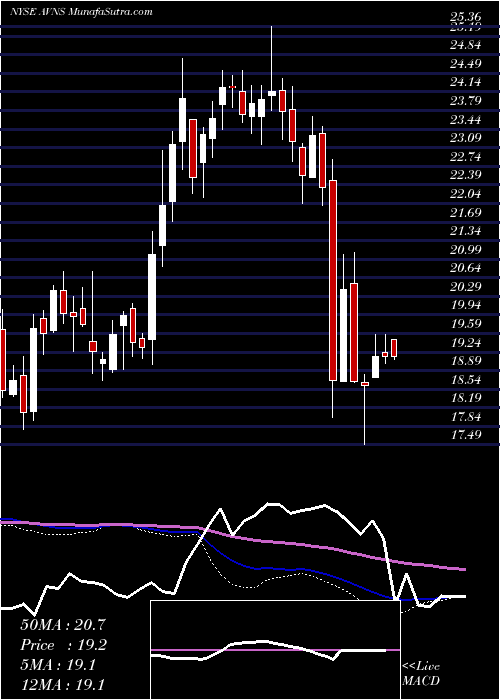Click the 24.84 price axis label

pos(466,45)
